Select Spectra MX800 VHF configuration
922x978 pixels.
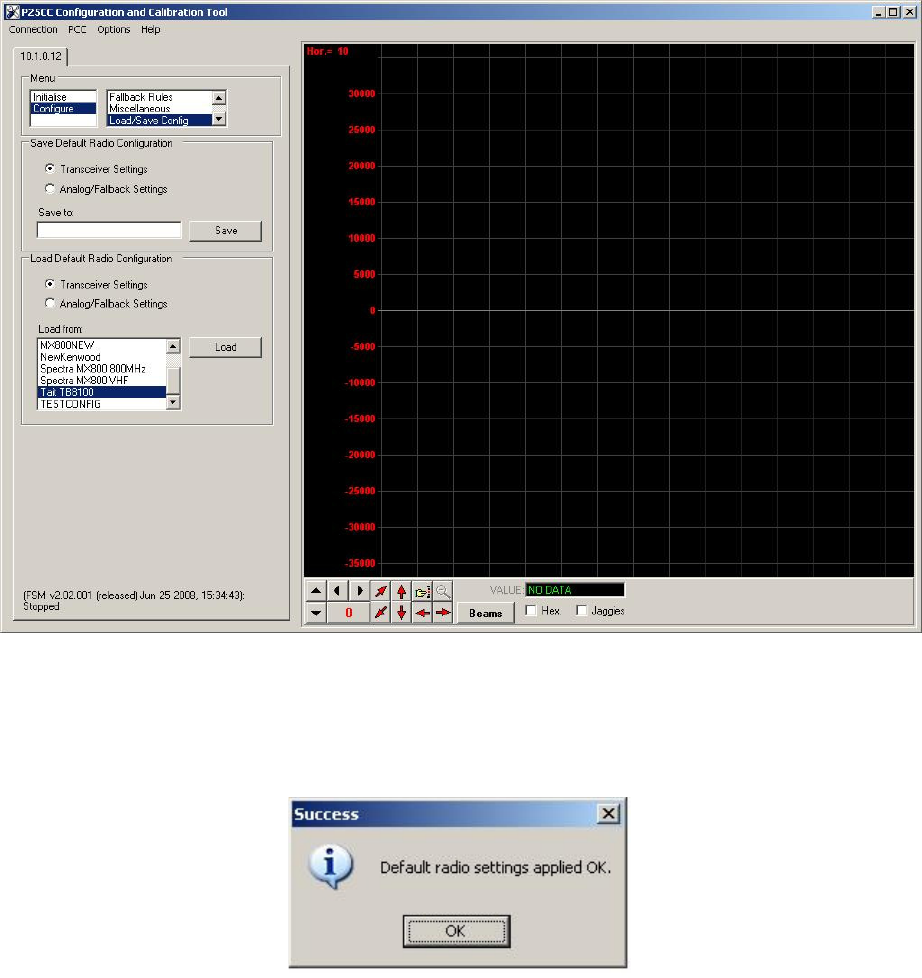pos(102,380)
